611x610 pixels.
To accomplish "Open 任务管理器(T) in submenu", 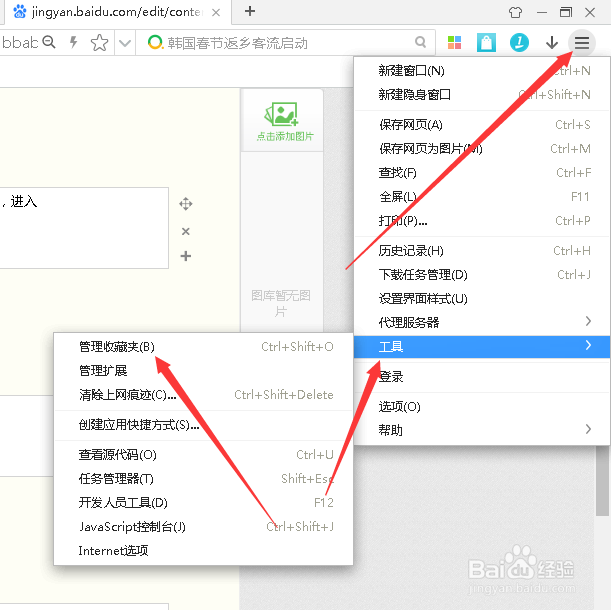I will (203, 479).
